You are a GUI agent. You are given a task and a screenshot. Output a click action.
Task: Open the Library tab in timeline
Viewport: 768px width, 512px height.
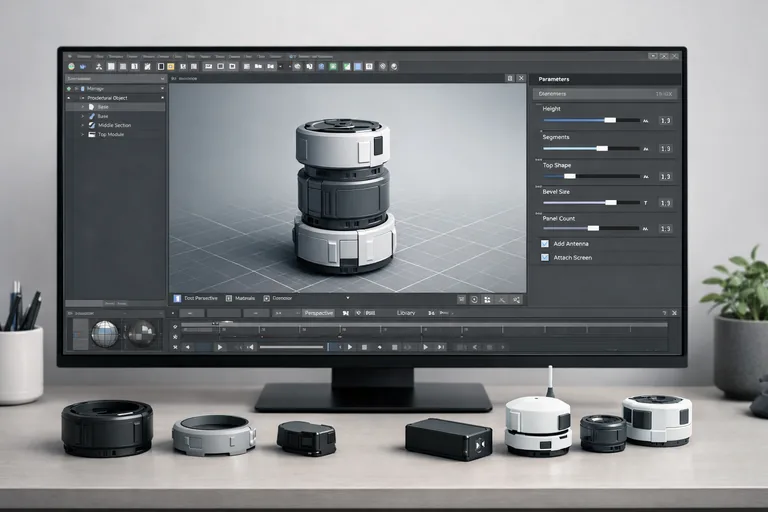(x=405, y=313)
